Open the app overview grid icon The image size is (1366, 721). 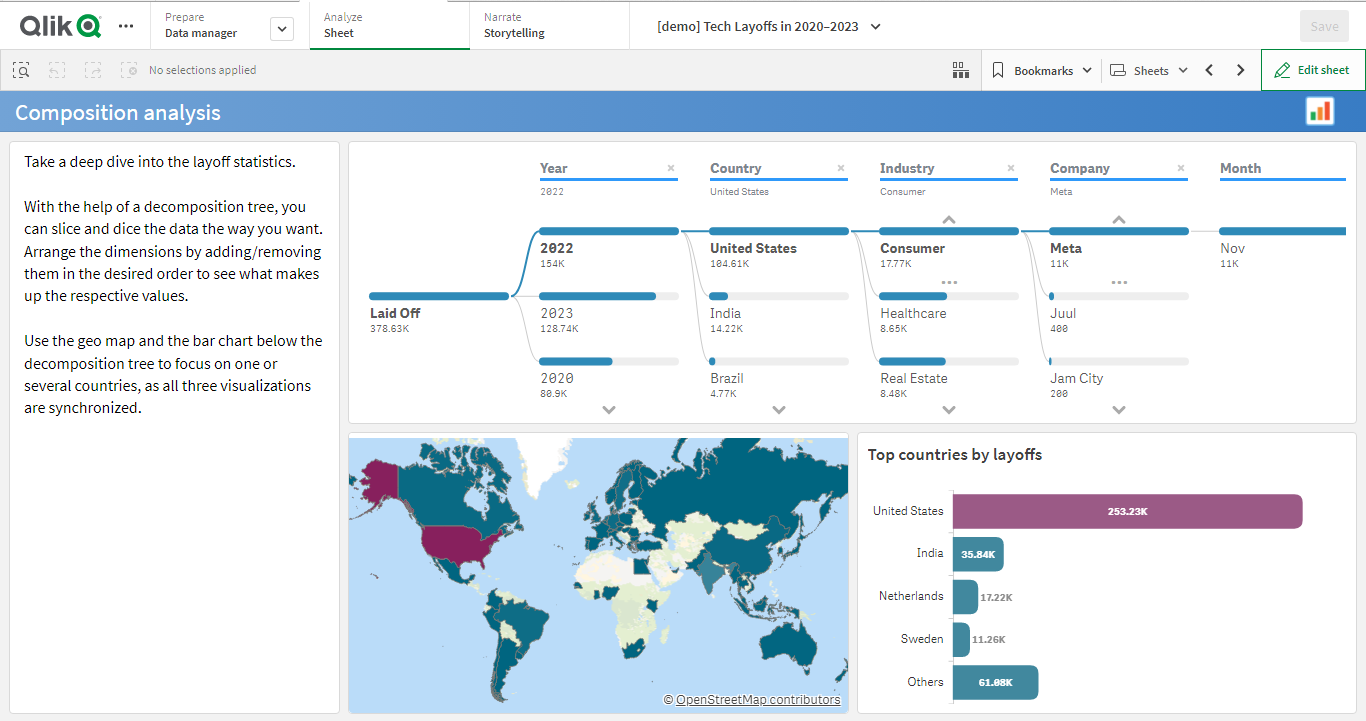960,70
